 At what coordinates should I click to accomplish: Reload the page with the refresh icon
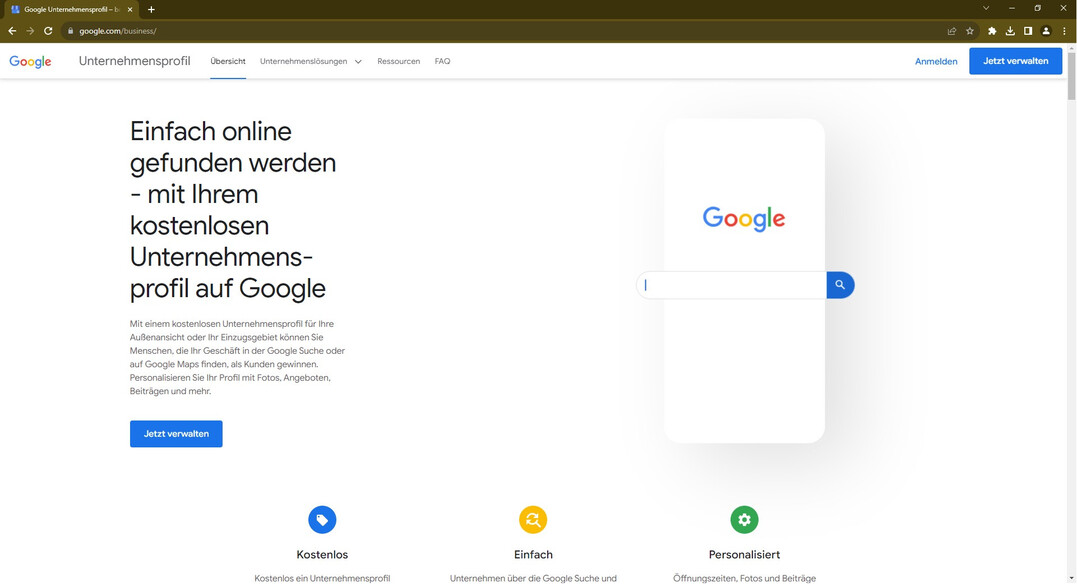pyautogui.click(x=48, y=31)
